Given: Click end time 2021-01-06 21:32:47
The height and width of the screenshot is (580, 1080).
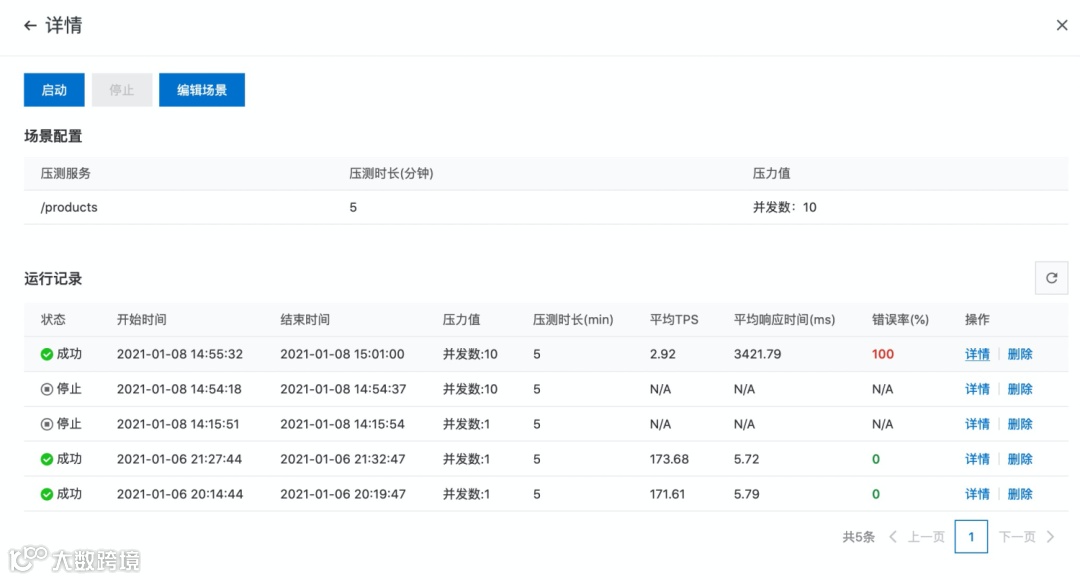Looking at the screenshot, I should (x=342, y=459).
